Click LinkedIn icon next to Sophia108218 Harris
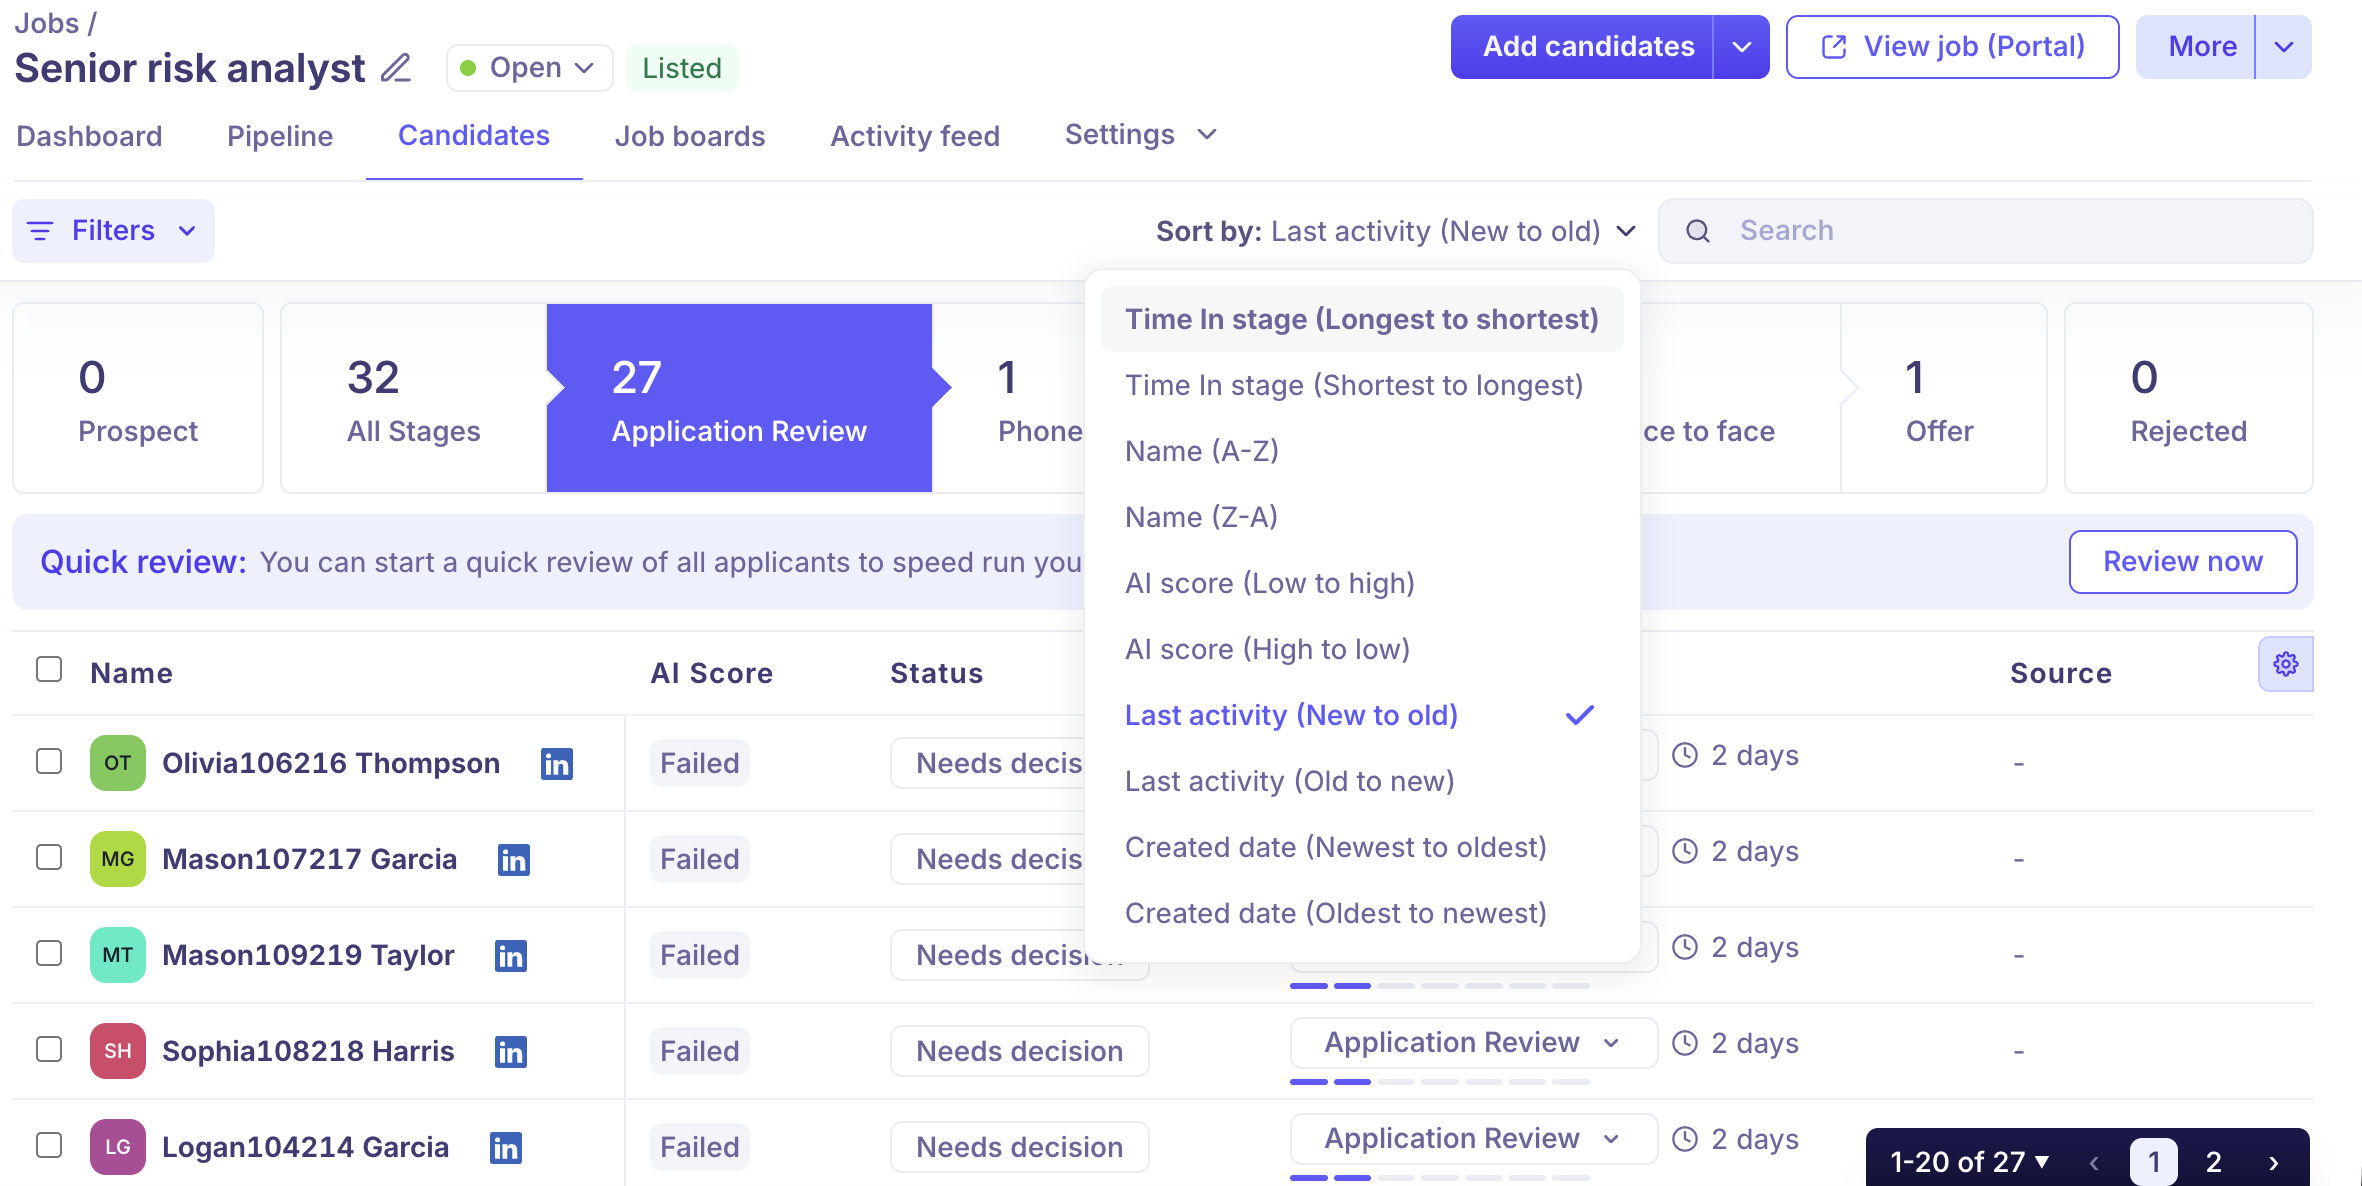 (511, 1052)
